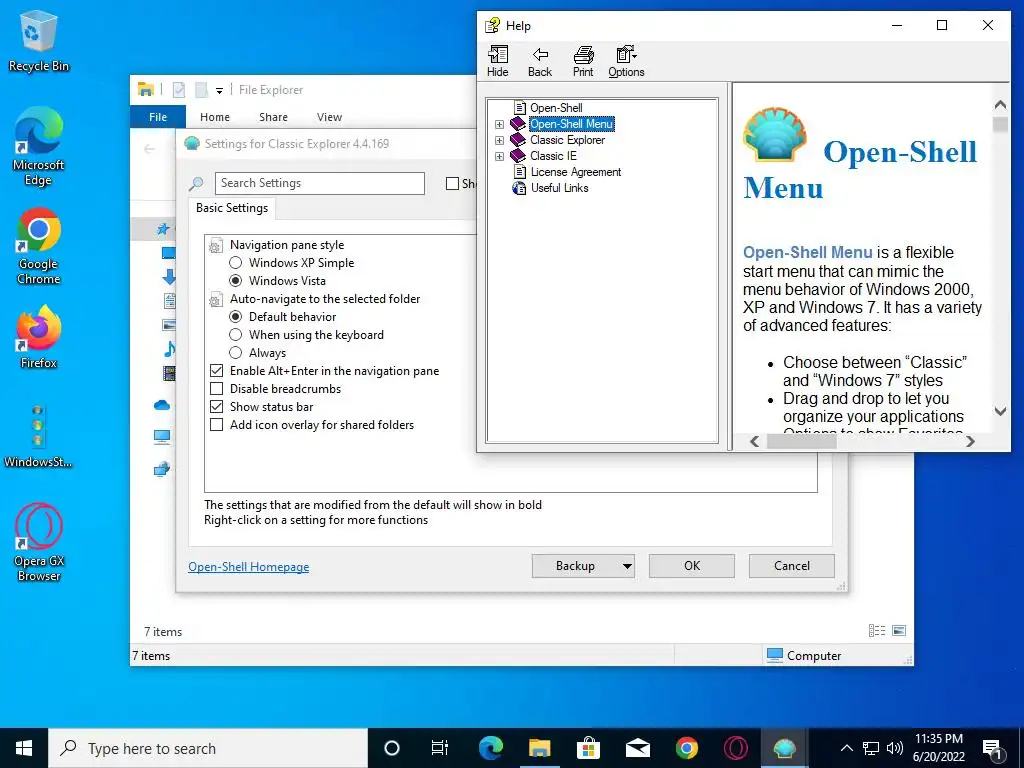Enable Add icon overlay for shared folders

tap(216, 424)
